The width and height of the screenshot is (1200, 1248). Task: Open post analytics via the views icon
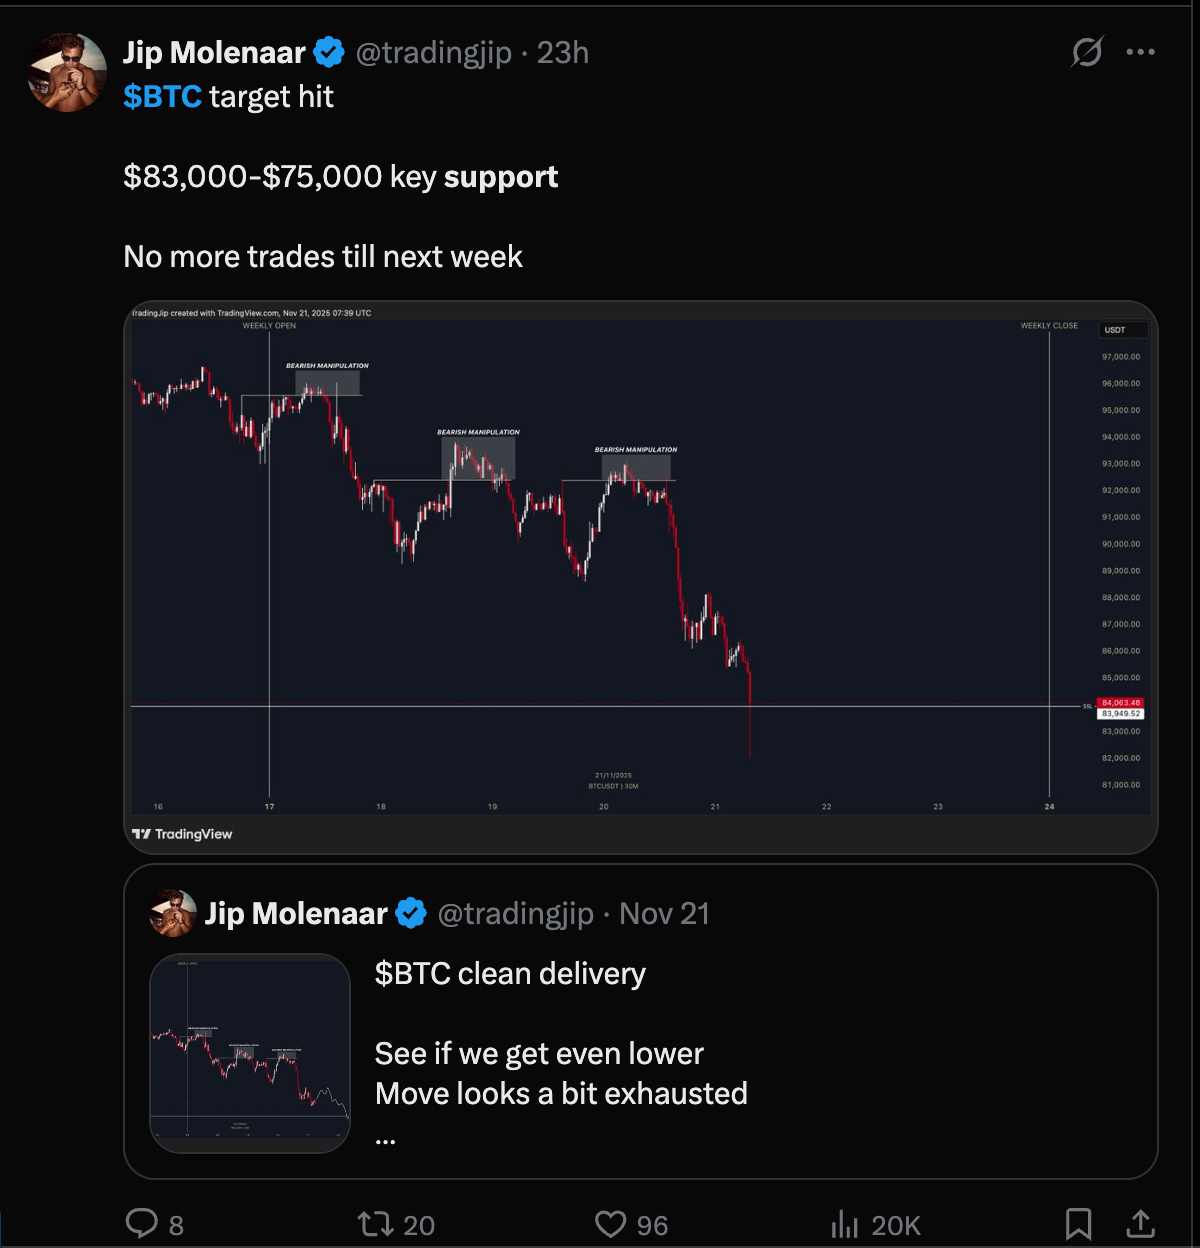(x=845, y=1223)
